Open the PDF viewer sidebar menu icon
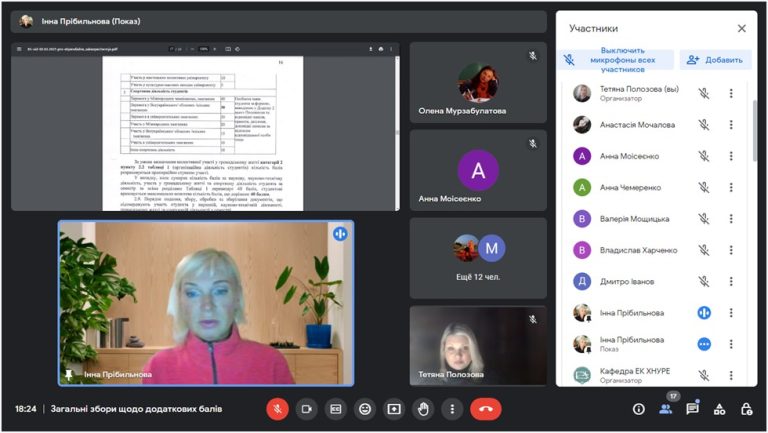Image resolution: width=768 pixels, height=433 pixels. (x=19, y=49)
